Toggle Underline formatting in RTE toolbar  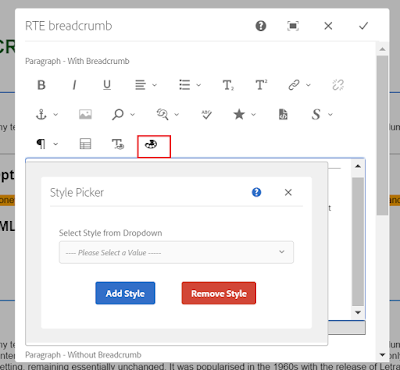pos(107,85)
